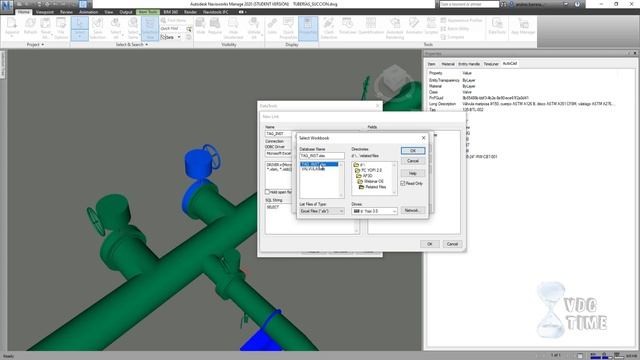The height and width of the screenshot is (360, 640).
Task: Click Help in the Select Workbook dialog
Action: pyautogui.click(x=413, y=173)
